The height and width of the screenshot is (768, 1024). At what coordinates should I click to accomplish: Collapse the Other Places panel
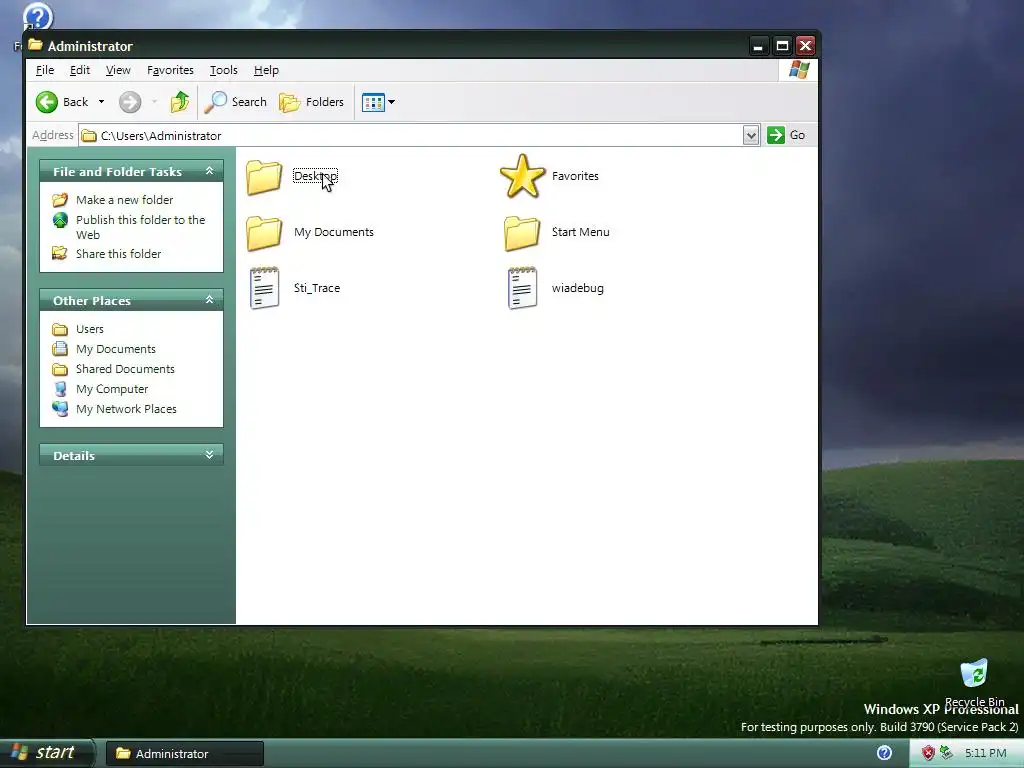(210, 300)
